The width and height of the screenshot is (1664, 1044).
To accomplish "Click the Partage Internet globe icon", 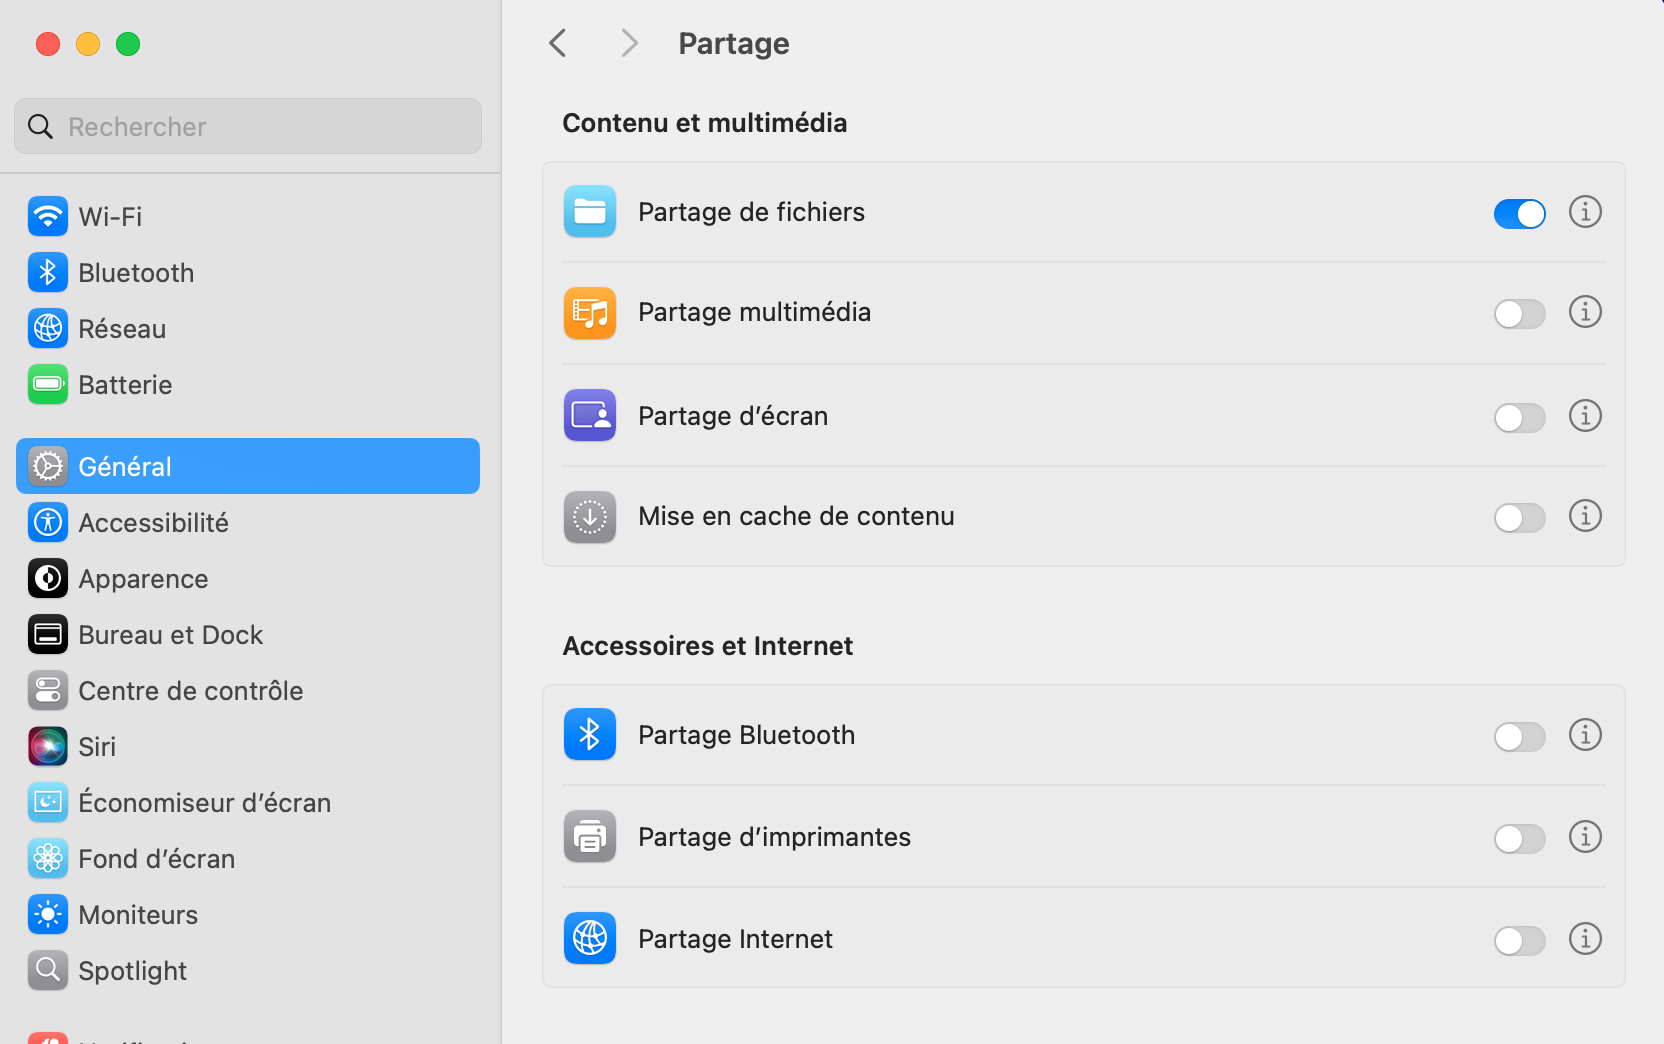I will tap(590, 938).
